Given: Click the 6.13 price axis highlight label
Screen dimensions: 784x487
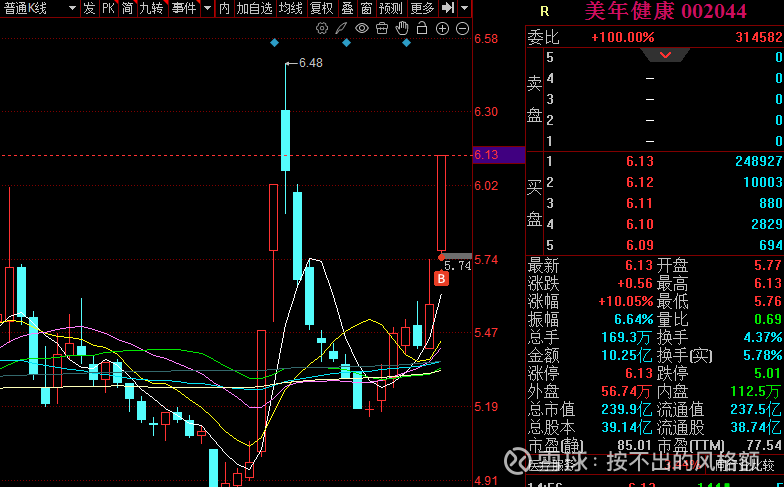Looking at the screenshot, I should (498, 155).
